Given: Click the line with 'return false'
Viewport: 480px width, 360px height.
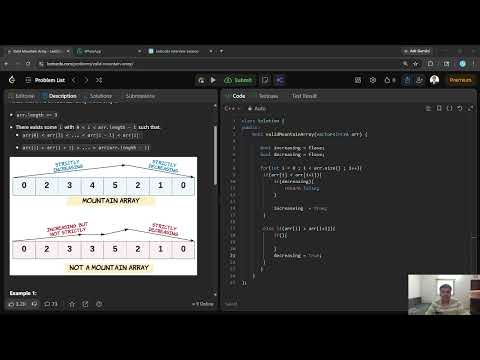Looking at the screenshot, I should (302, 188).
